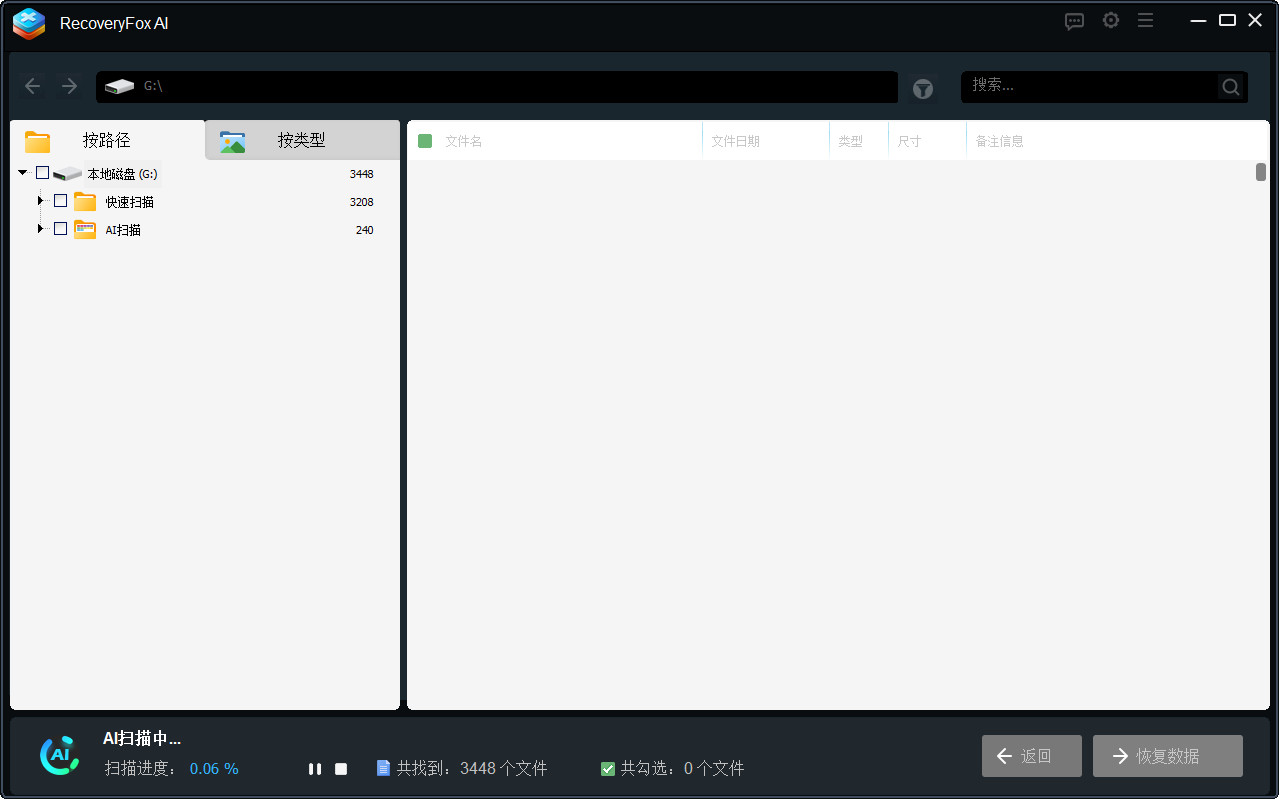Image resolution: width=1279 pixels, height=799 pixels.
Task: Expand the 快速扫描 tree node
Action: click(40, 200)
